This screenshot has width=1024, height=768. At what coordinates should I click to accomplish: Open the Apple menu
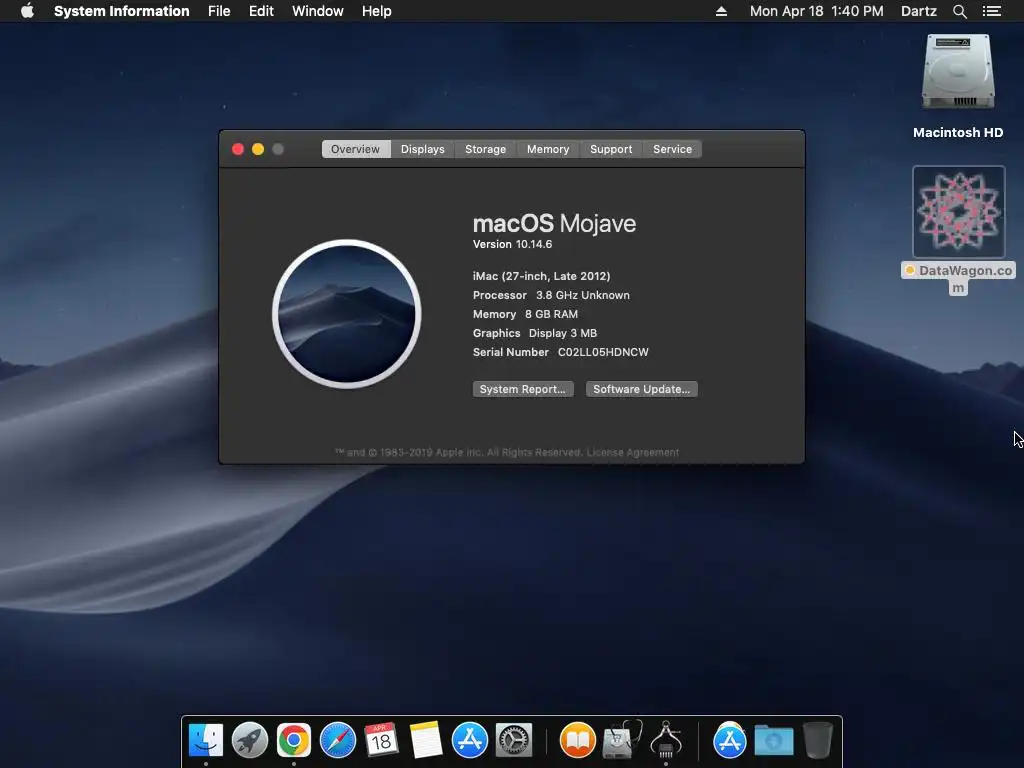[27, 11]
